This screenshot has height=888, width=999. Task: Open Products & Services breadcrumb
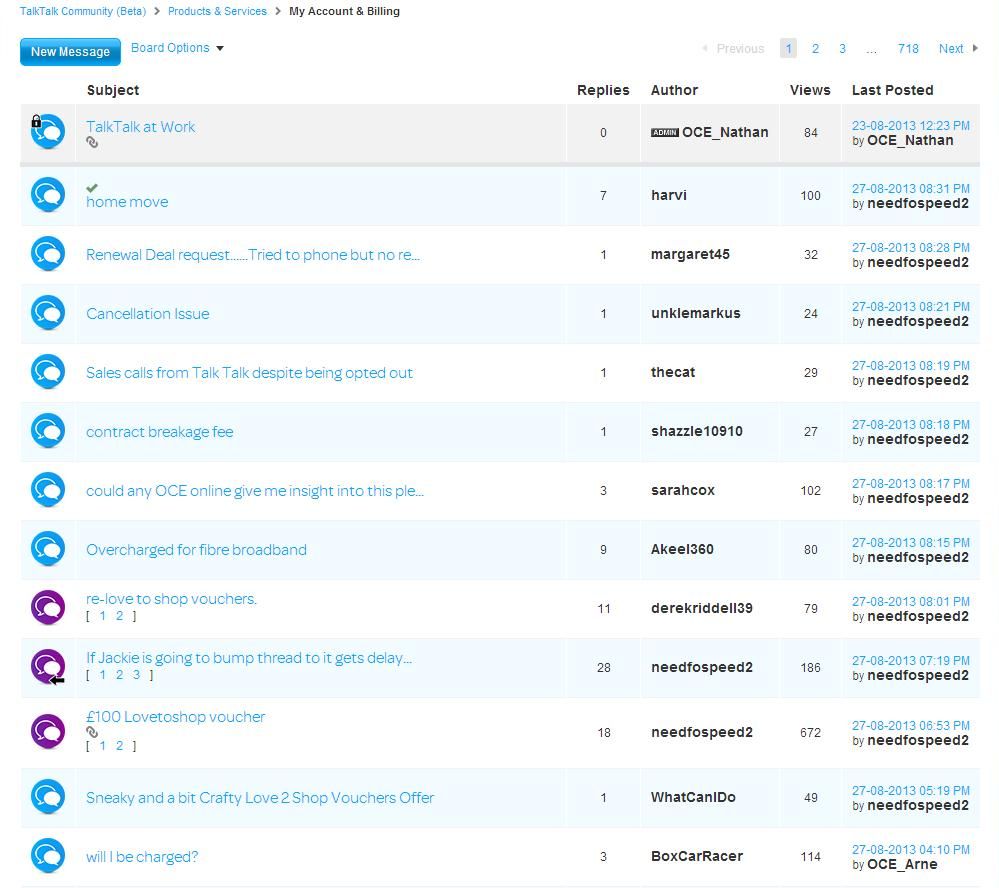tap(217, 11)
